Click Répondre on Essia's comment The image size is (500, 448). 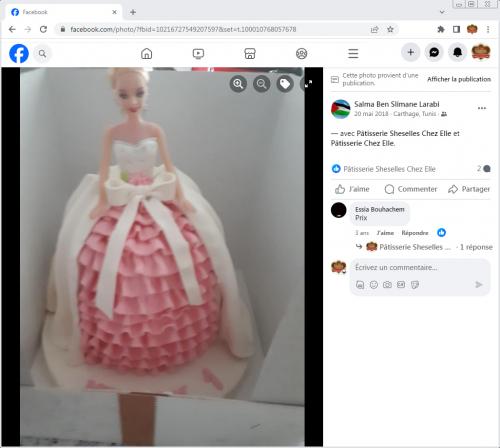415,233
